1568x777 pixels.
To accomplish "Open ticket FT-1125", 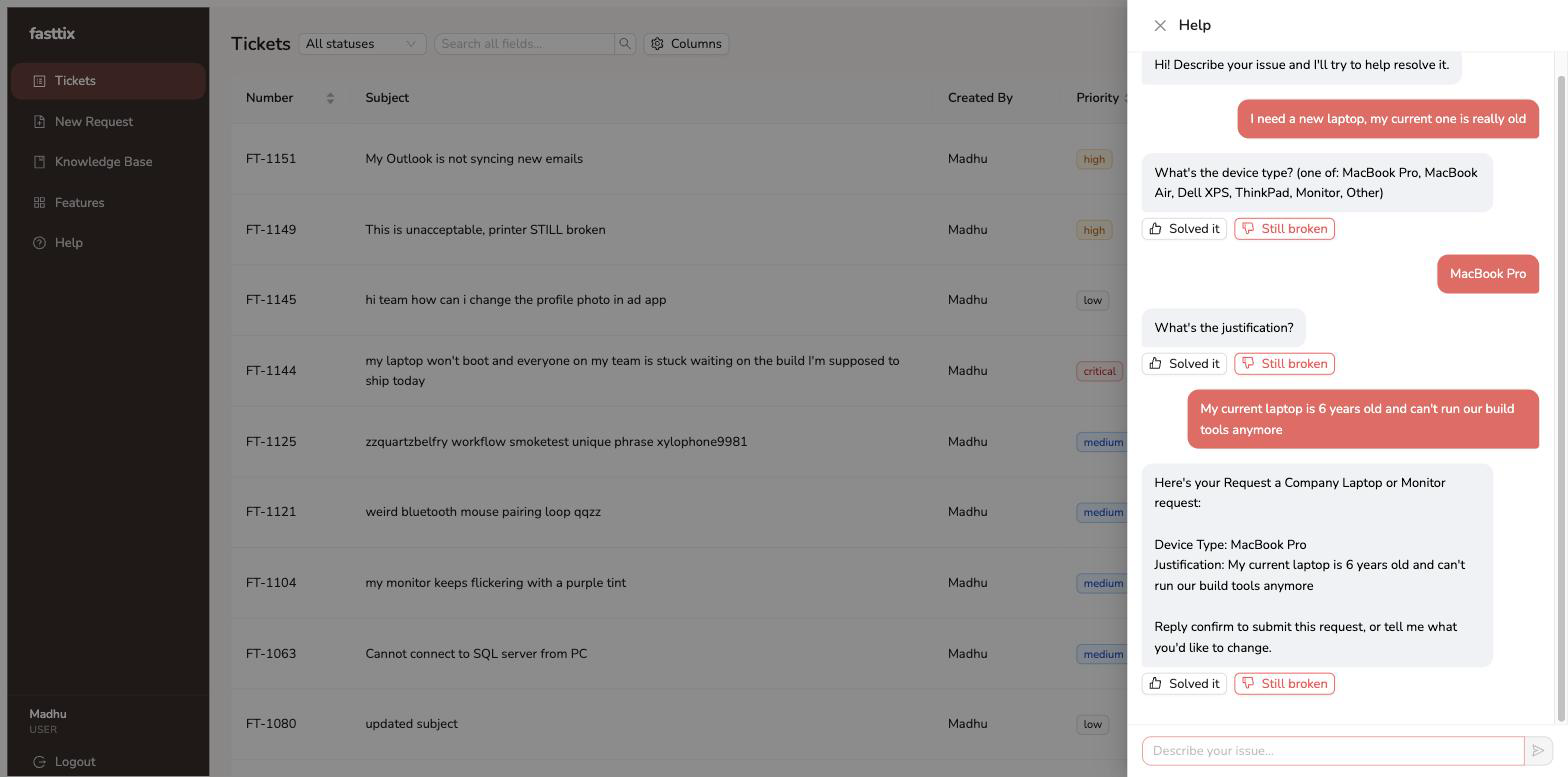I will pos(271,442).
